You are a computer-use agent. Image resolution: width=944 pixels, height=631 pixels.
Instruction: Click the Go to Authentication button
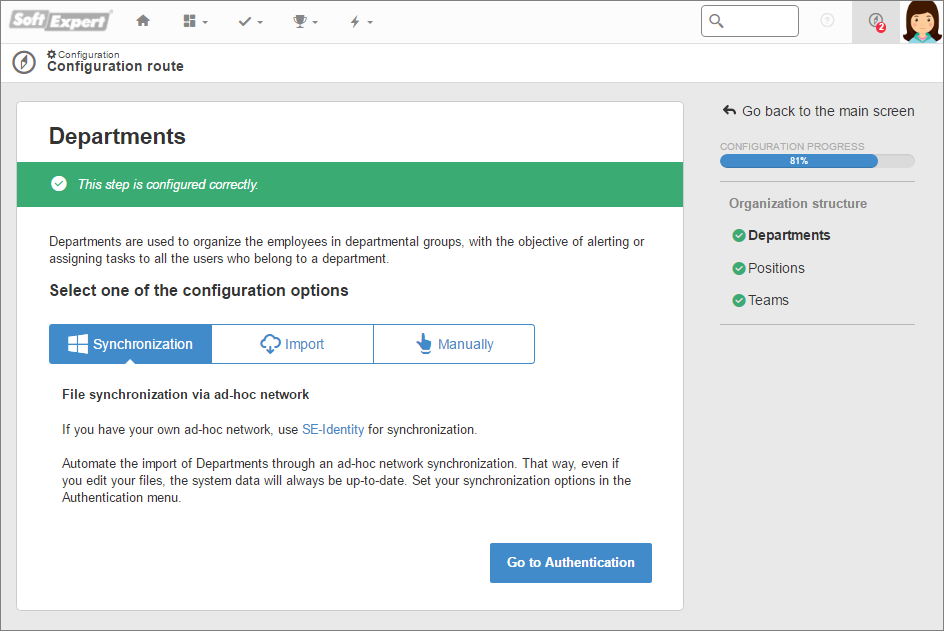(571, 563)
